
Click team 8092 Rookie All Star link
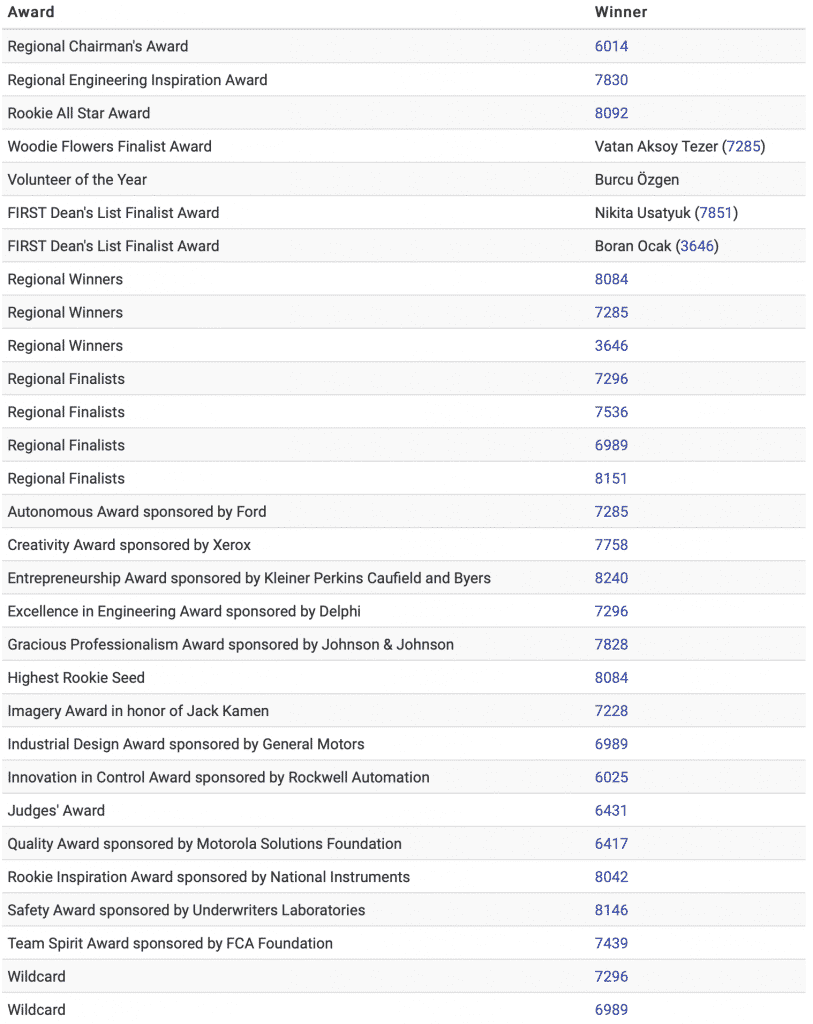click(611, 113)
